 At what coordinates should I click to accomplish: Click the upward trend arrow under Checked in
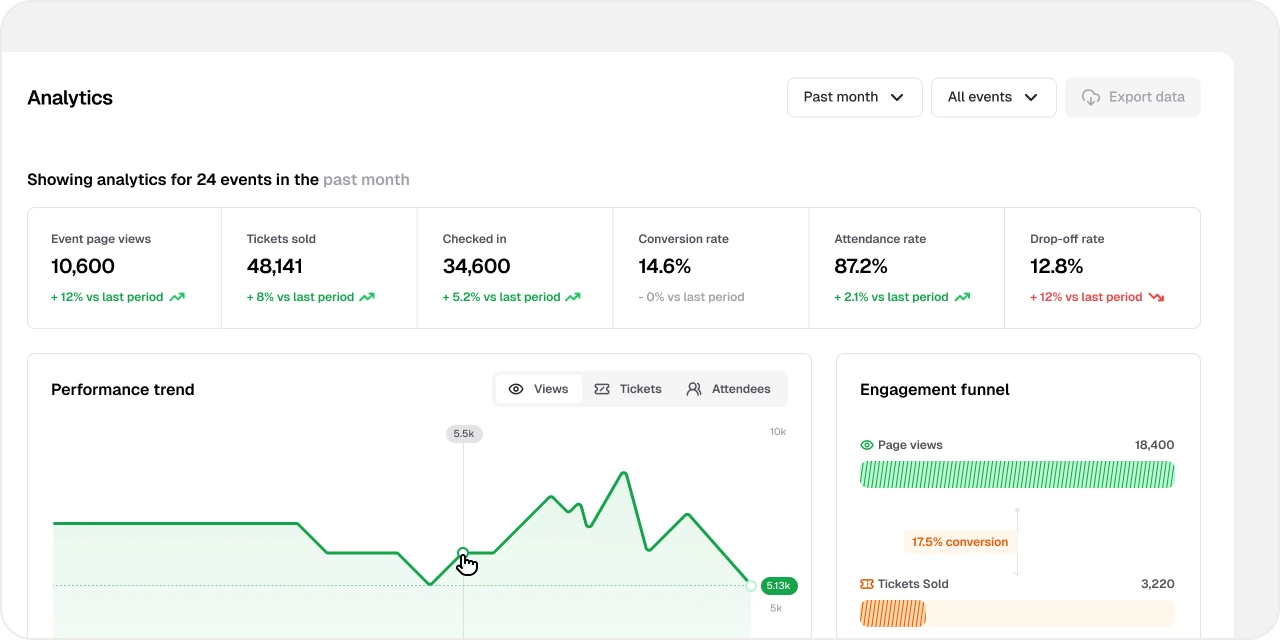coord(573,297)
